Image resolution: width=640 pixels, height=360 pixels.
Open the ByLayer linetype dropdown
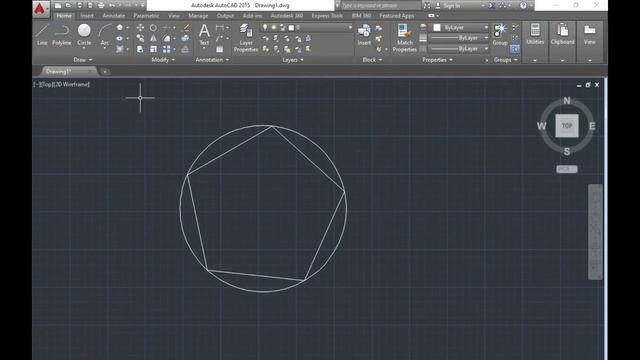(x=460, y=49)
